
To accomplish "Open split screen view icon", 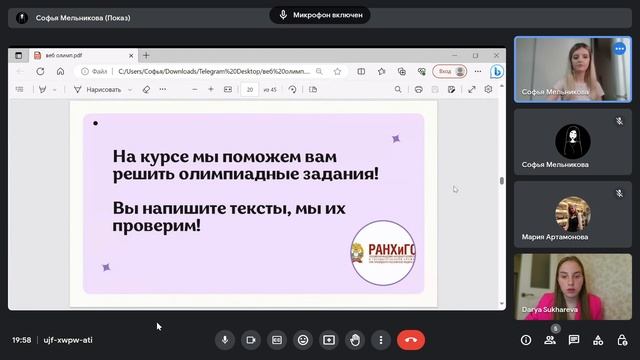I will pyautogui.click(x=361, y=71).
